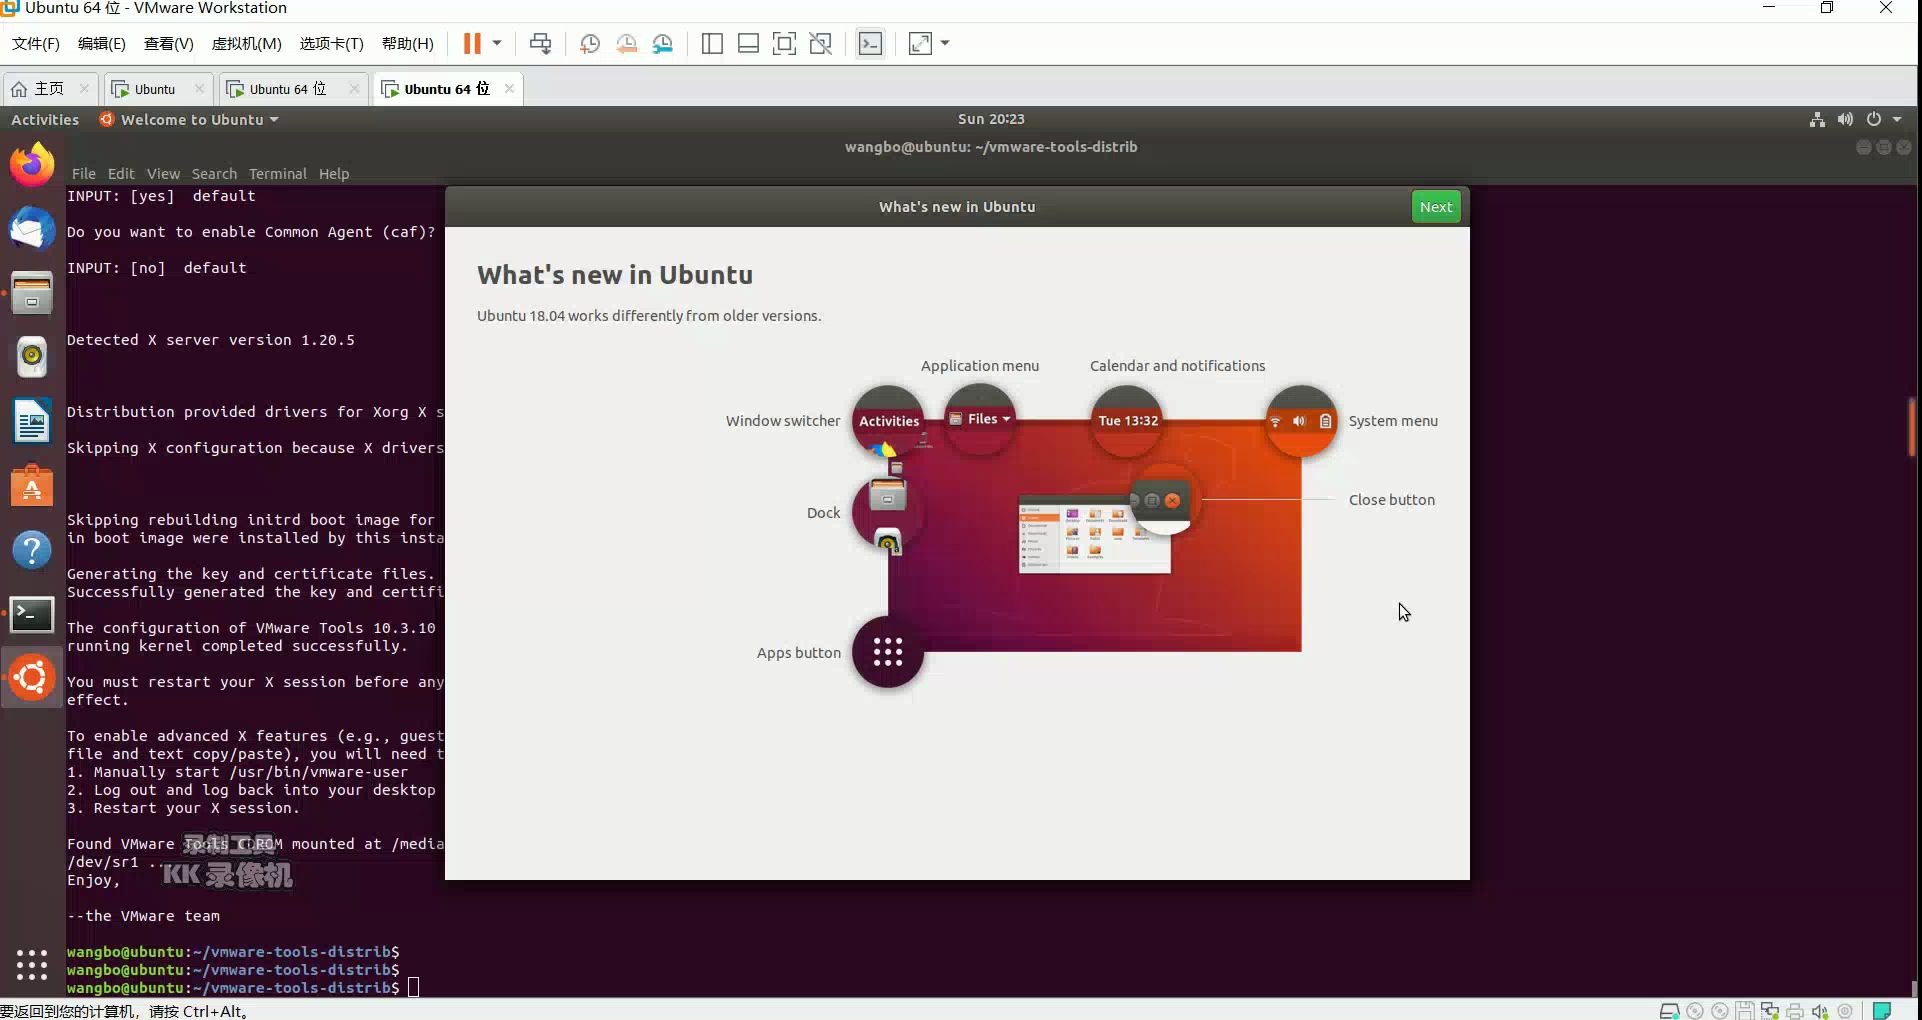Open the terminal's Search menu
The width and height of the screenshot is (1922, 1020).
pyautogui.click(x=214, y=174)
